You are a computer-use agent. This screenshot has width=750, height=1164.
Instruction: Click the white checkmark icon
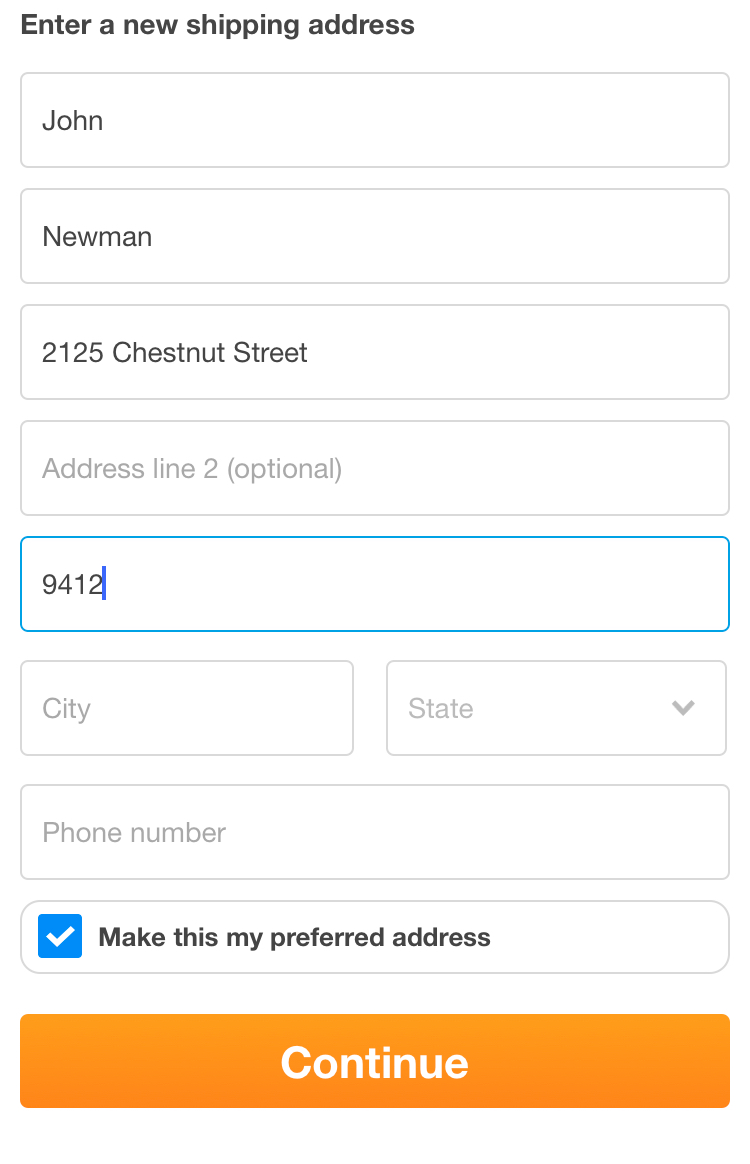point(60,937)
